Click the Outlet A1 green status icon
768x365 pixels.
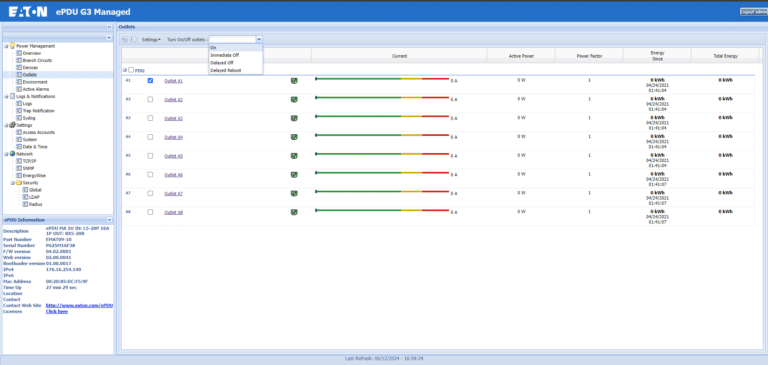click(x=294, y=81)
